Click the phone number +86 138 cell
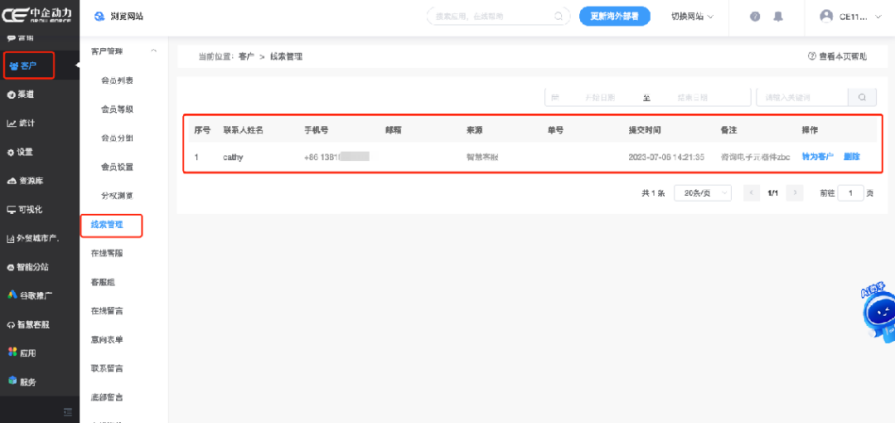This screenshot has height=423, width=895. pyautogui.click(x=337, y=156)
